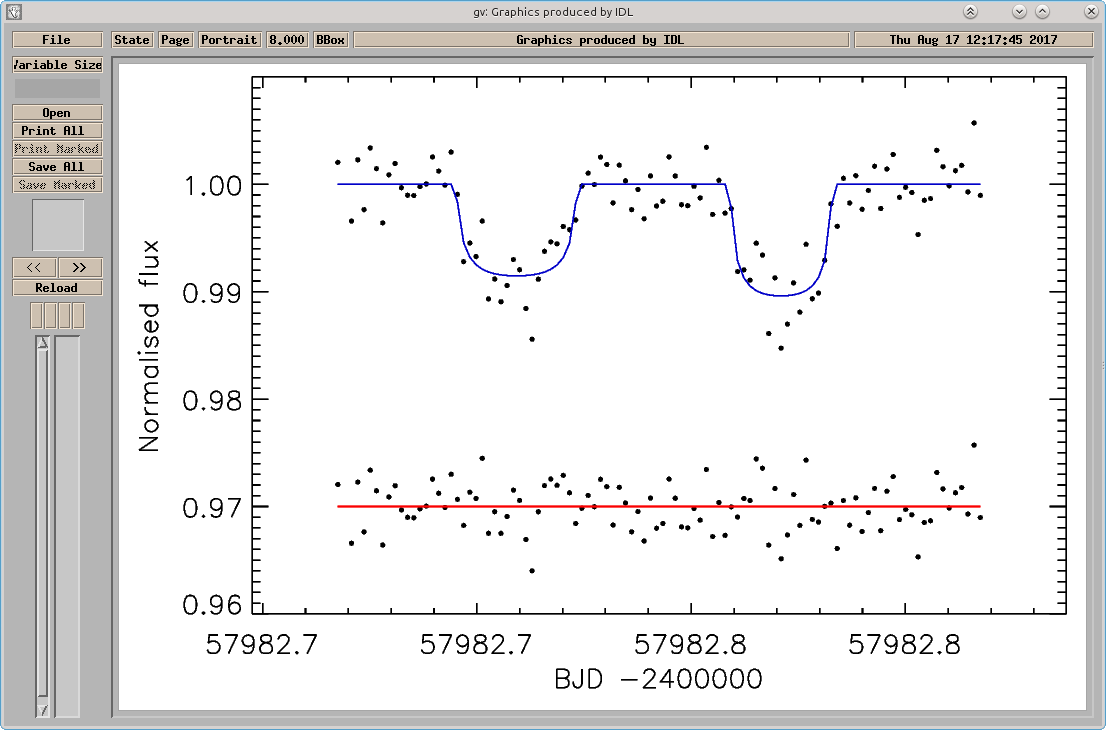Image resolution: width=1106 pixels, height=730 pixels.
Task: Click the last page-mark toggle box
Action: click(x=78, y=315)
